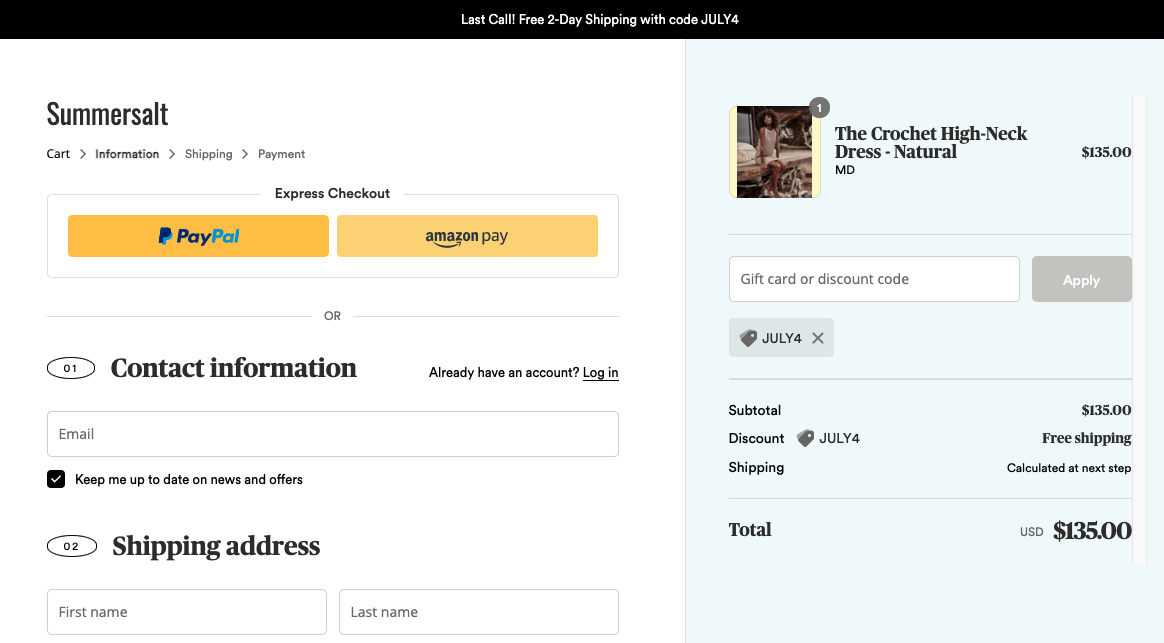The height and width of the screenshot is (643, 1164).
Task: Click the Email input field
Action: coord(332,433)
